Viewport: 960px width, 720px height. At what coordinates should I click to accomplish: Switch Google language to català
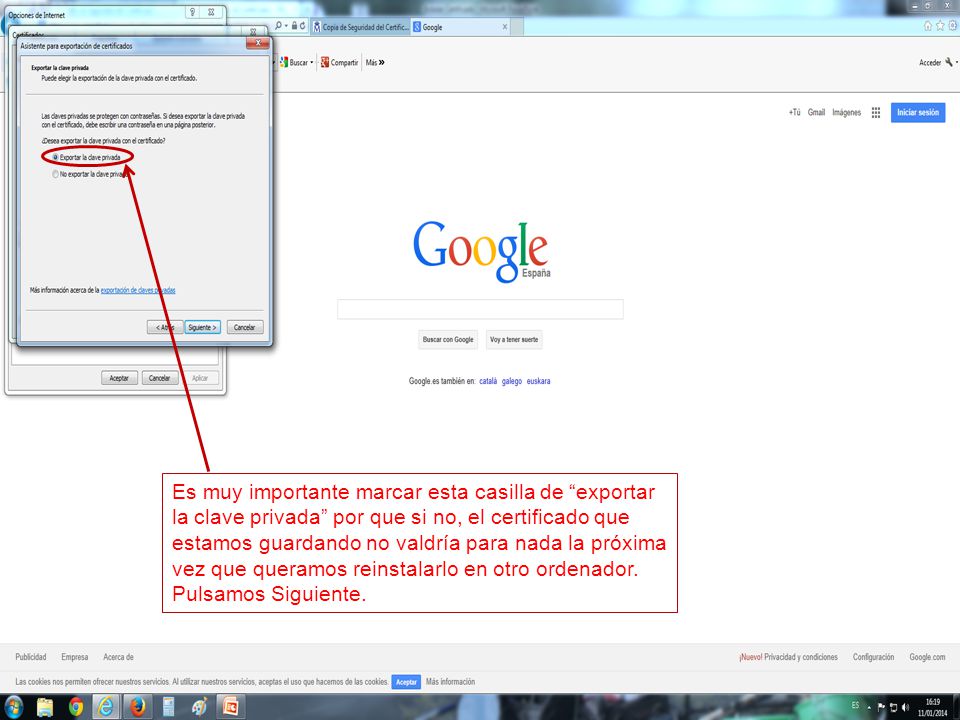click(x=488, y=381)
